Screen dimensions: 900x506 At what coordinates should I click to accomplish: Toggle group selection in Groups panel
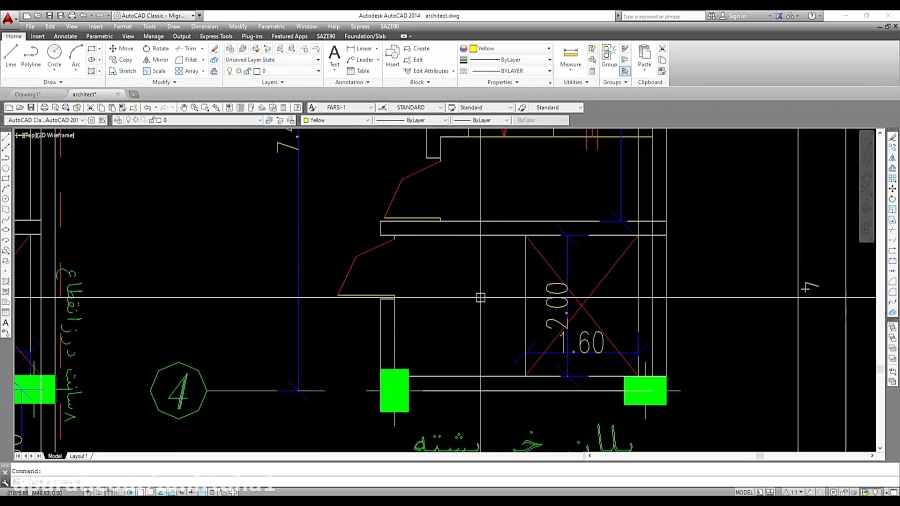coord(624,71)
